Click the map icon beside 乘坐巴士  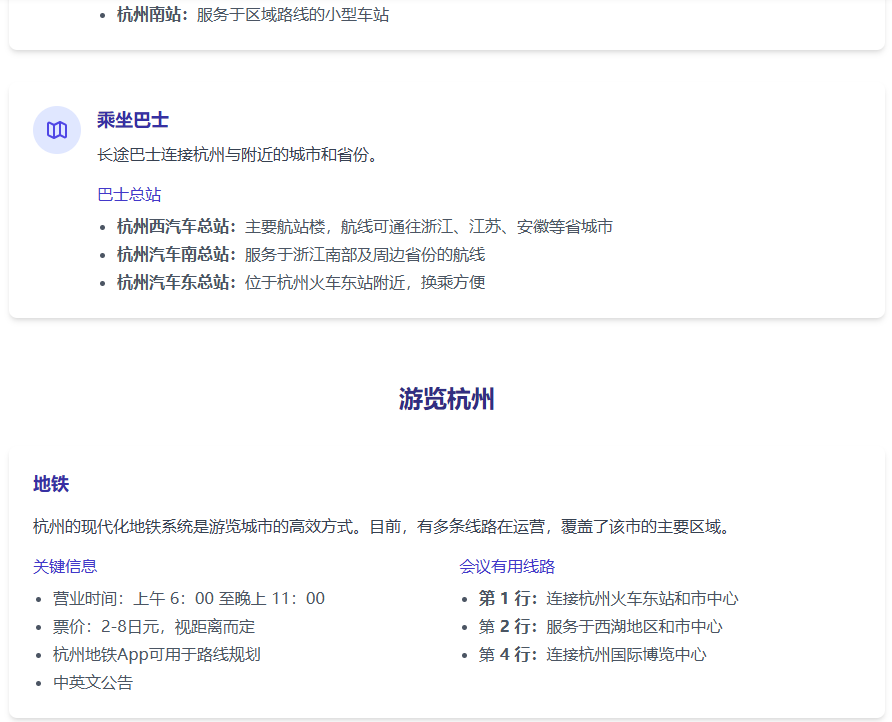click(57, 130)
